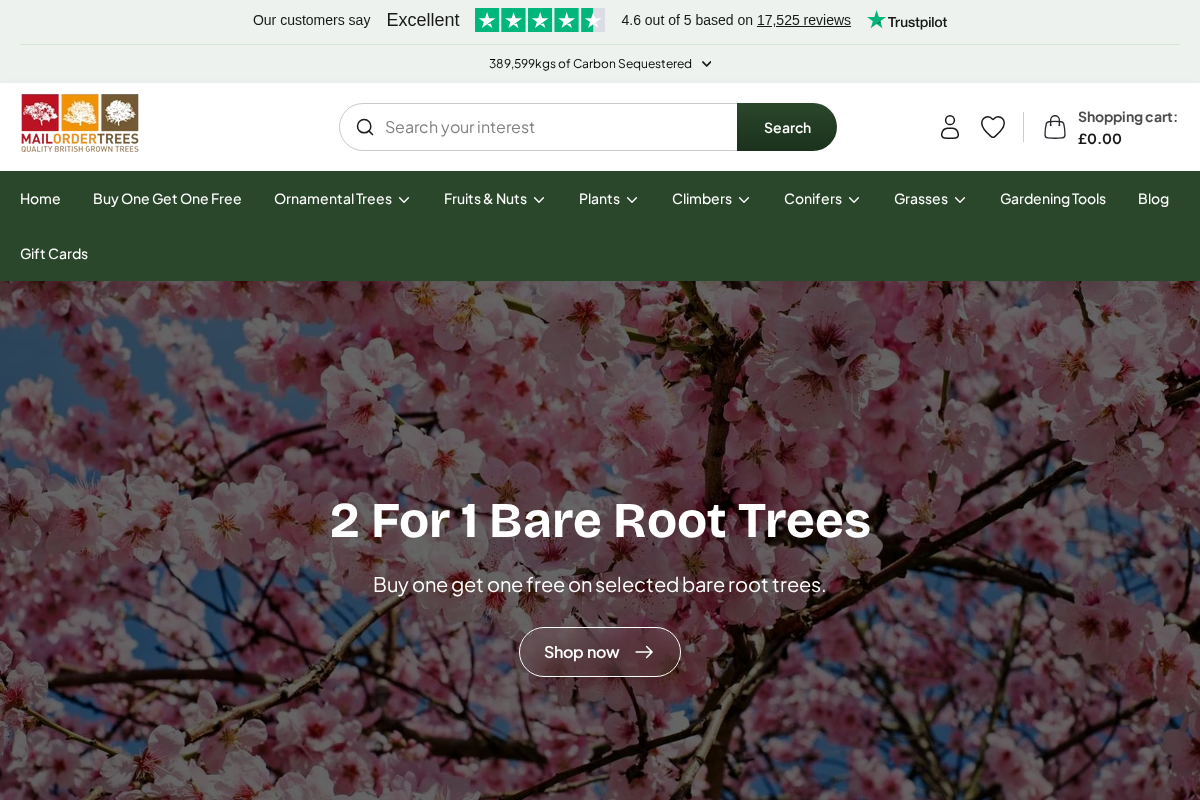Click the Shop now arrow icon
This screenshot has width=1200, height=800.
(644, 651)
